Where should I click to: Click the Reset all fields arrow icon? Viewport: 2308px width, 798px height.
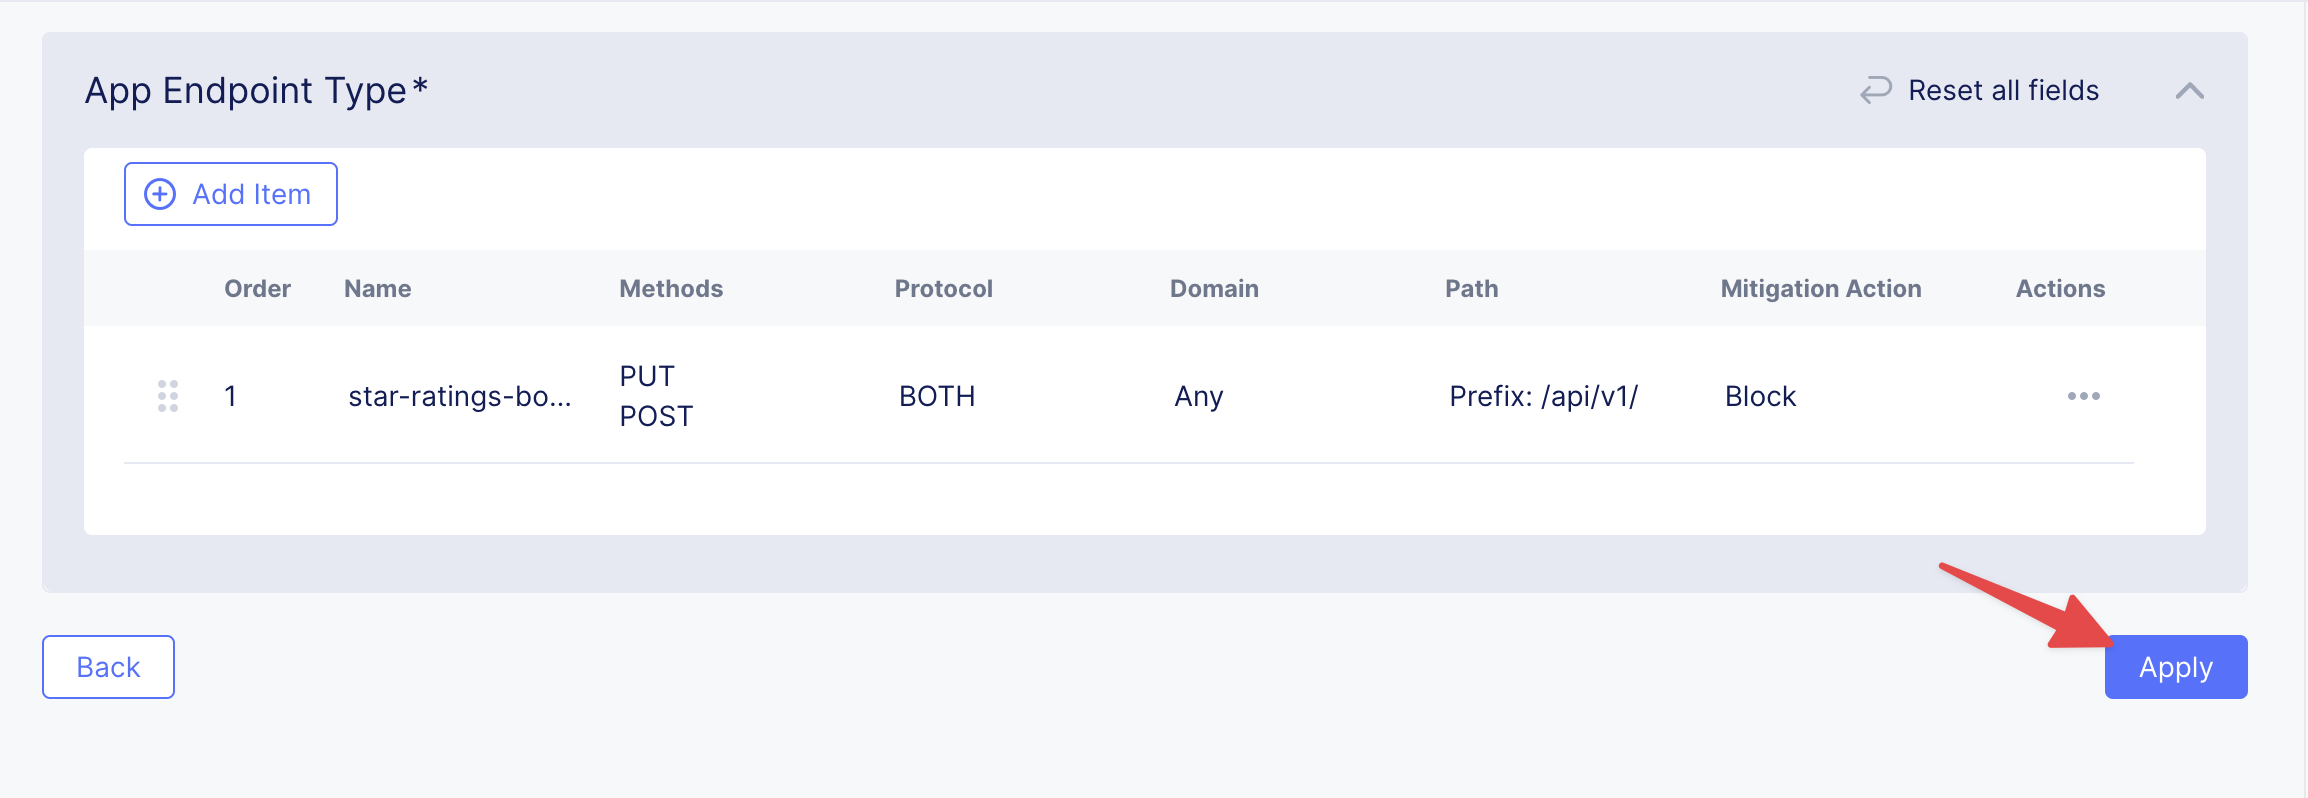(x=1876, y=90)
